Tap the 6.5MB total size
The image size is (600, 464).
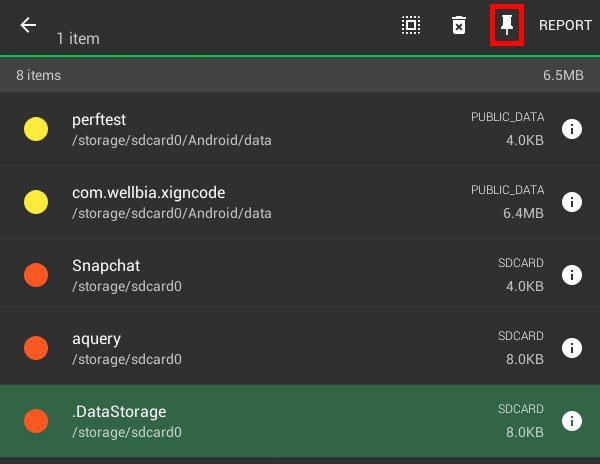click(x=563, y=75)
